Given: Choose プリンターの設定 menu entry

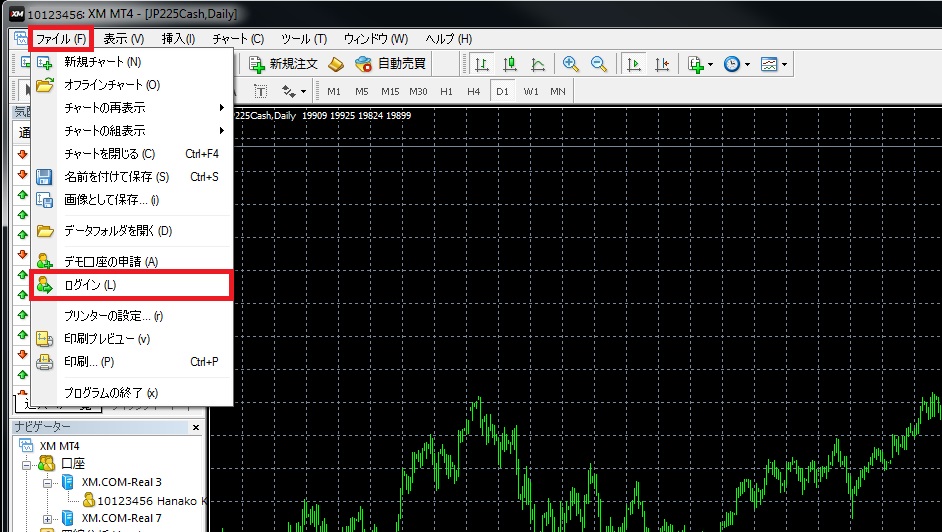Looking at the screenshot, I should (x=132, y=316).
